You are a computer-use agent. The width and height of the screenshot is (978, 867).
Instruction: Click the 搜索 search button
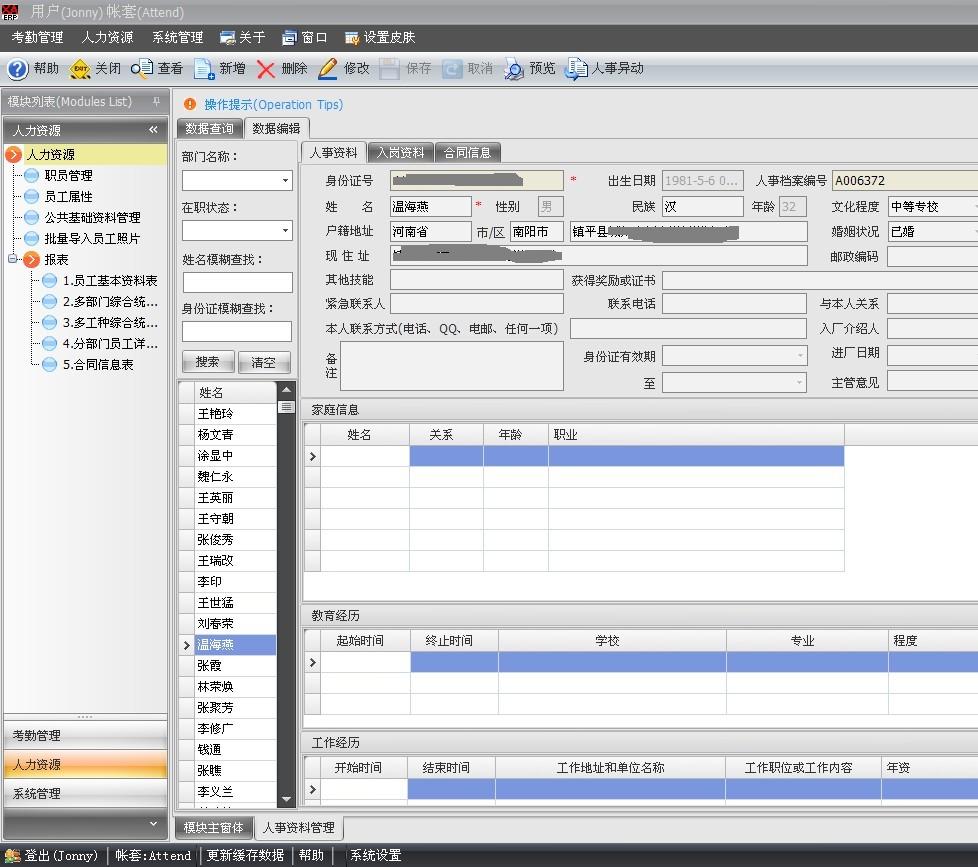point(208,362)
